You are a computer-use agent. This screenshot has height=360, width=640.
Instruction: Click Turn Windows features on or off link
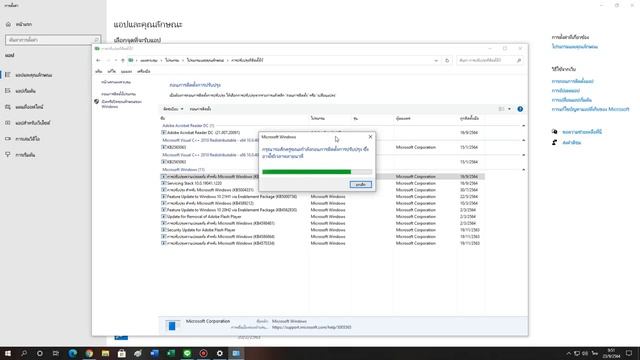click(x=122, y=104)
